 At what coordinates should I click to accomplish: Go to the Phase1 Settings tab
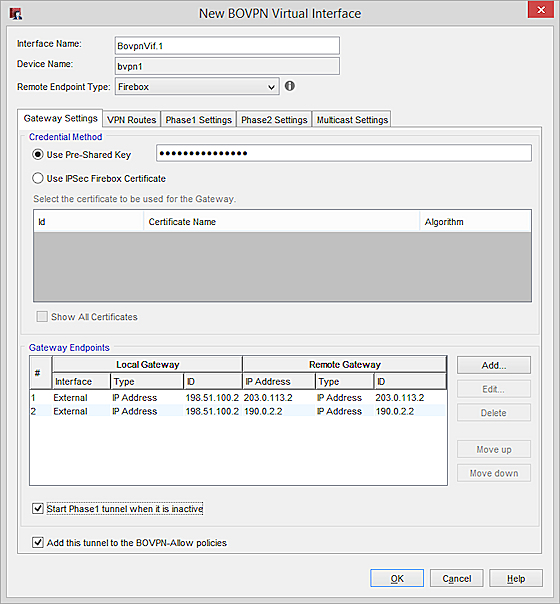coord(198,120)
